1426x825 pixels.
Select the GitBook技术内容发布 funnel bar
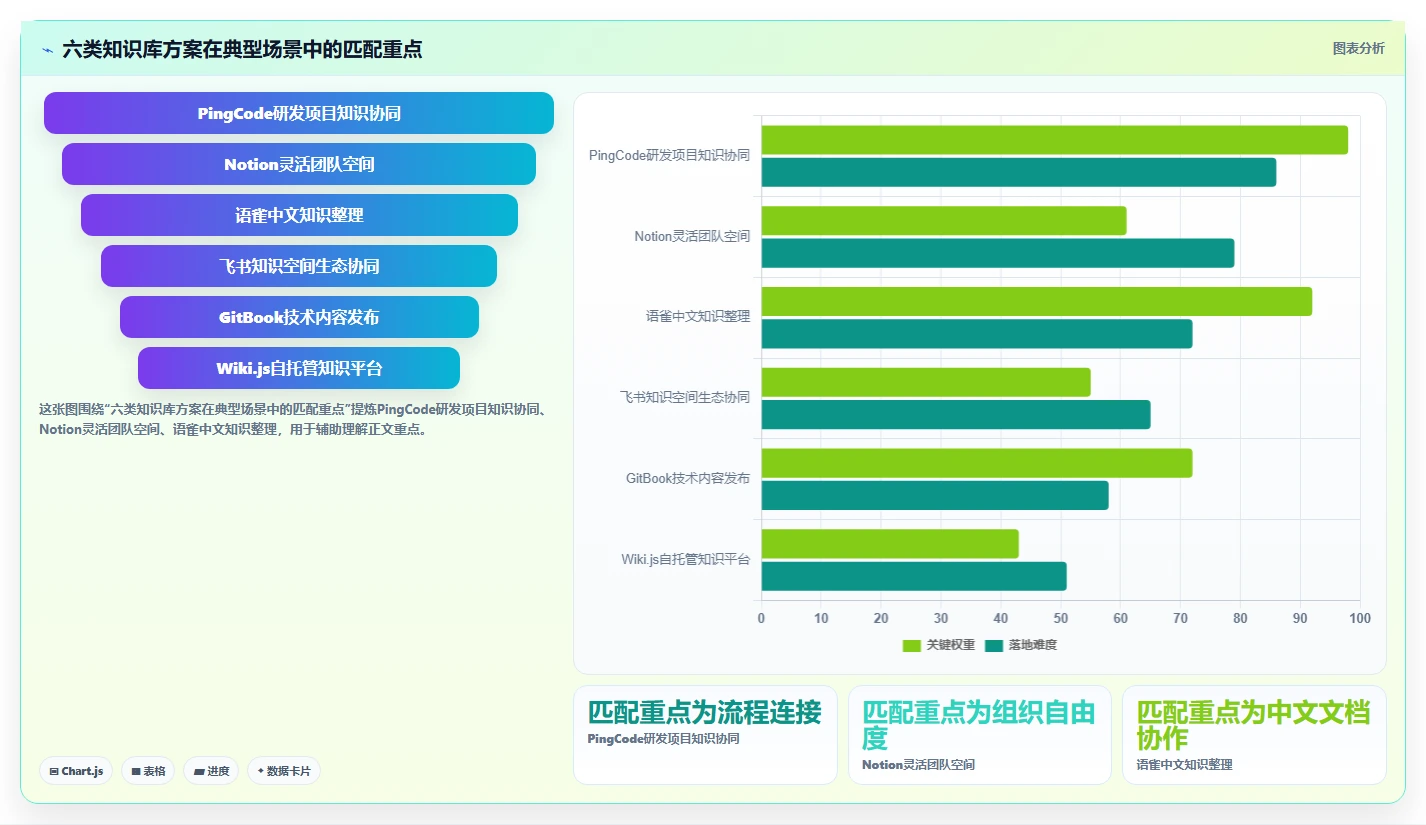(x=299, y=317)
